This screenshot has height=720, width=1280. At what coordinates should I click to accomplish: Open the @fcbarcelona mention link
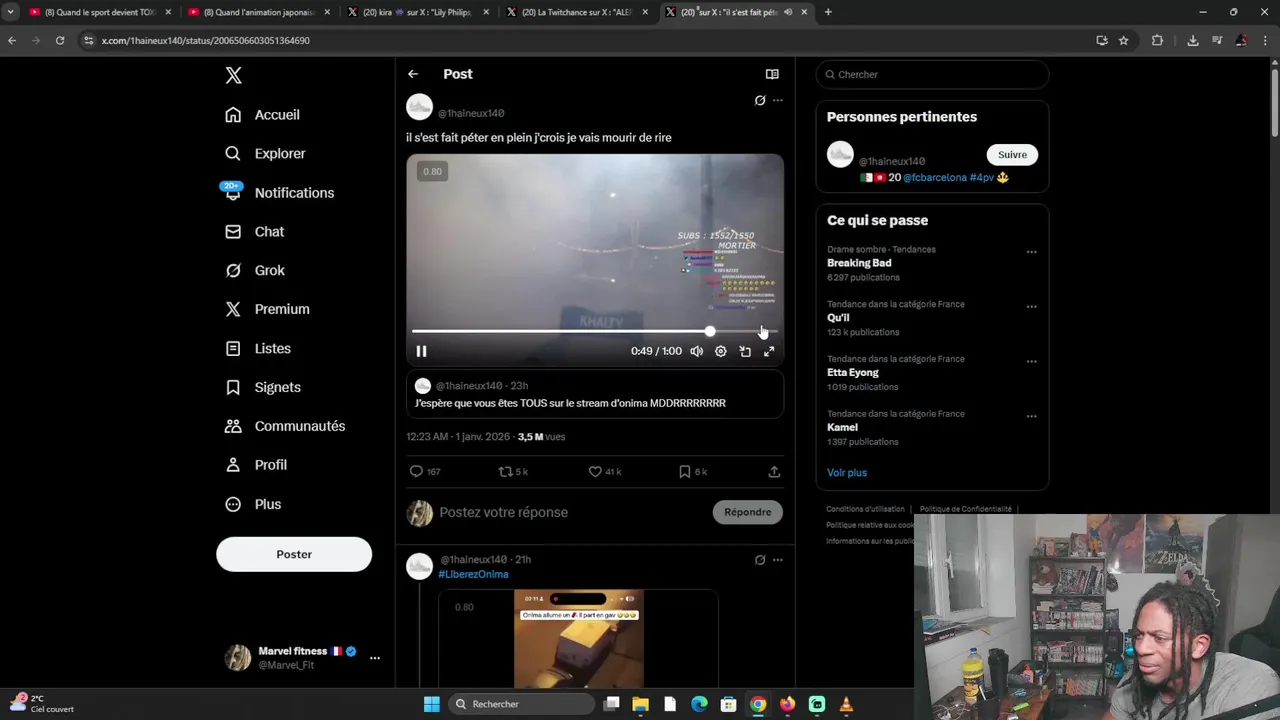935,178
